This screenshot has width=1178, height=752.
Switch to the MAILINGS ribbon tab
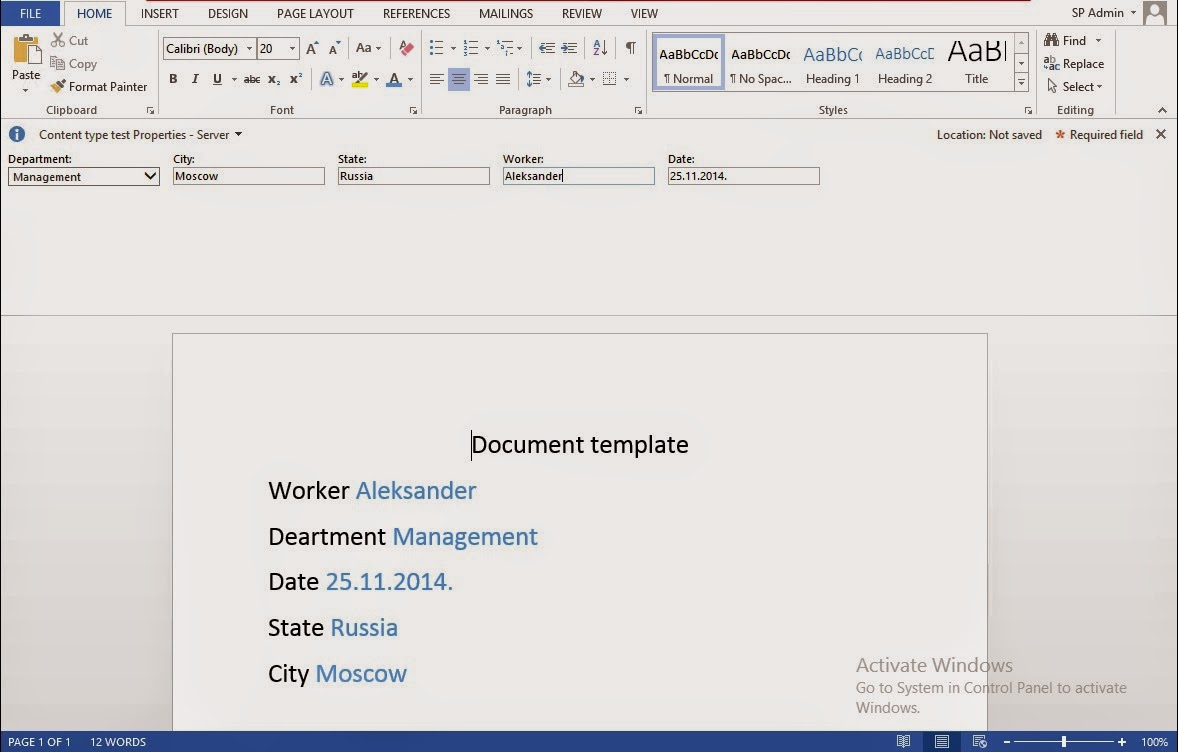tap(505, 13)
